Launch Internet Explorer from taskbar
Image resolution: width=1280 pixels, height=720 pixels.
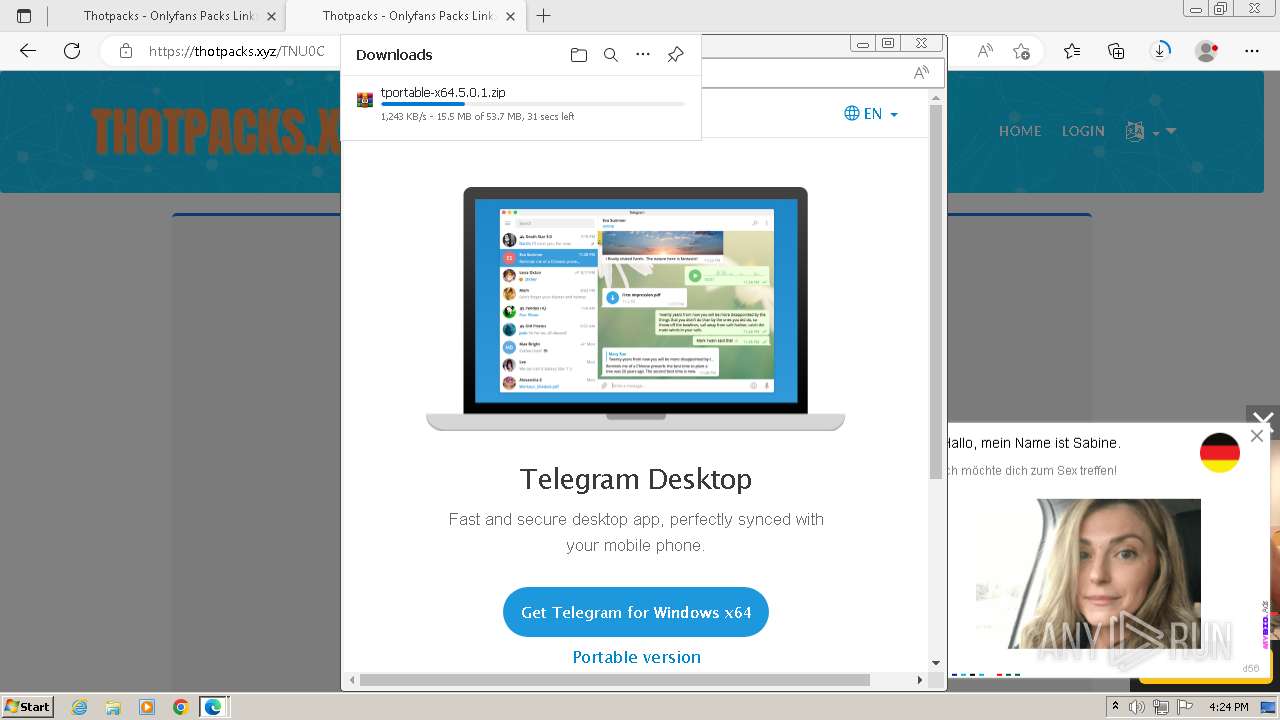click(x=80, y=707)
